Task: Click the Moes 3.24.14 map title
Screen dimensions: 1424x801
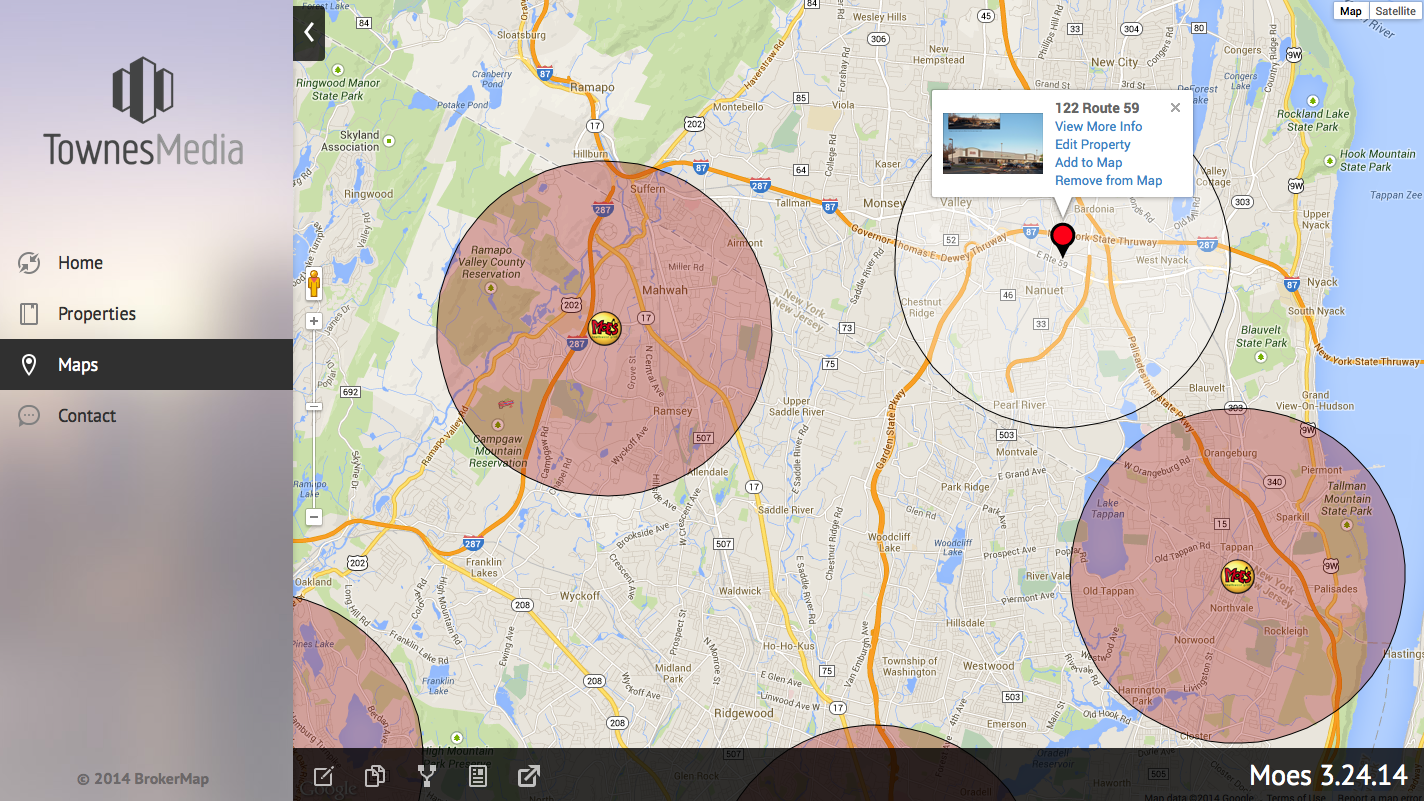Action: click(1328, 775)
